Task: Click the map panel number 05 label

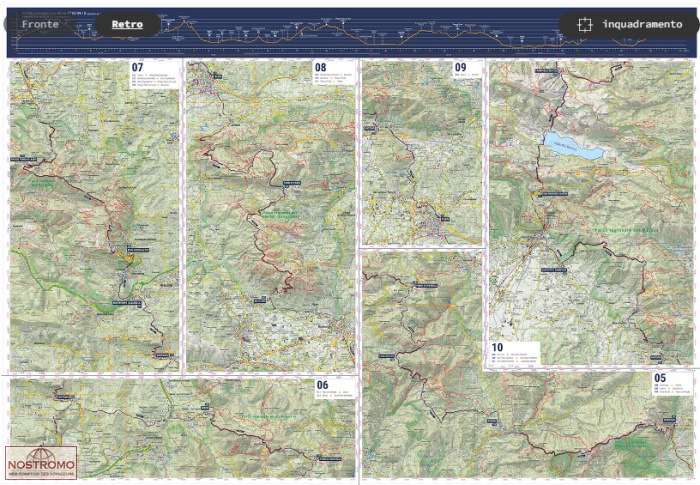Action: pyautogui.click(x=660, y=378)
